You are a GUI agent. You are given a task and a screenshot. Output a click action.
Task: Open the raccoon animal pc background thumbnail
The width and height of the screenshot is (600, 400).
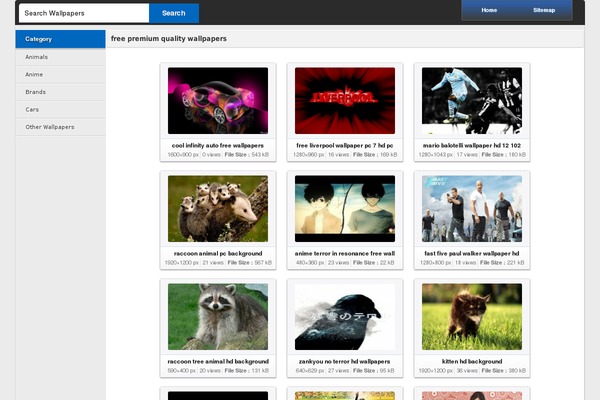tap(218, 209)
